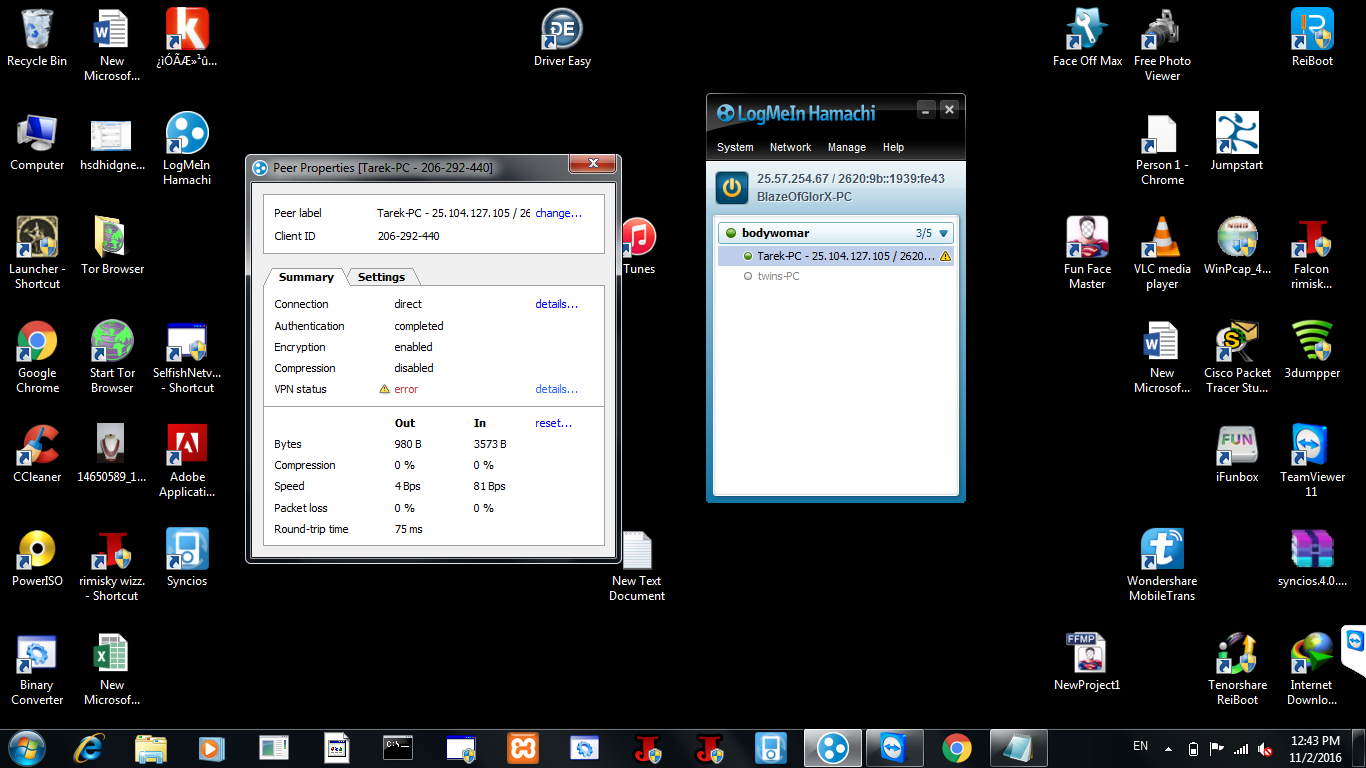Open Tenorshare ReiBoot desktop icon

click(x=1237, y=669)
